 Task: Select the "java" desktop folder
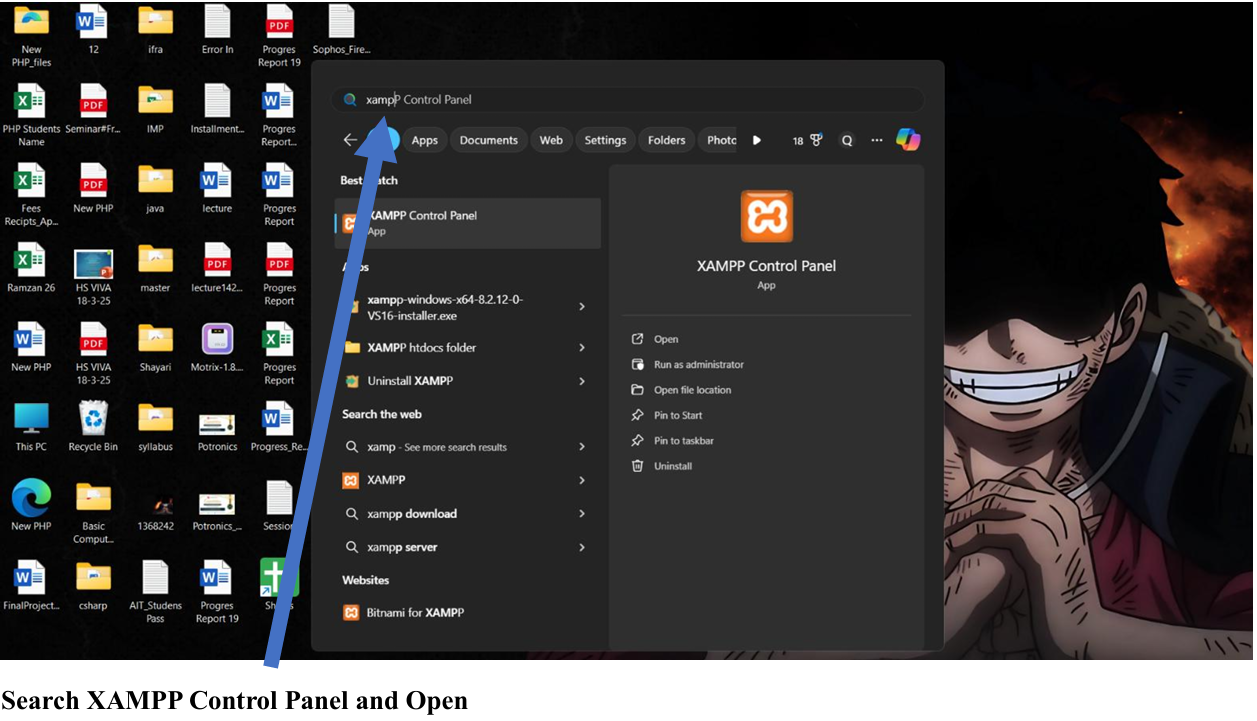(x=155, y=188)
